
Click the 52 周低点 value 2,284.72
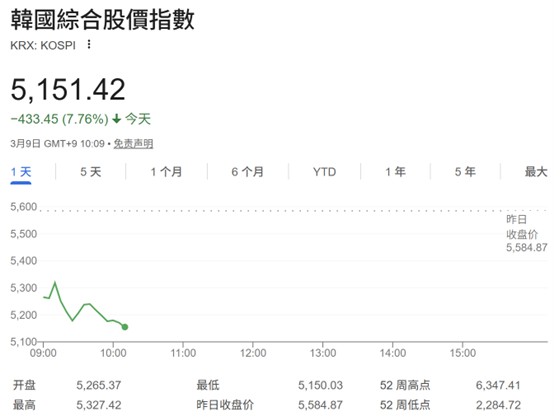(498, 405)
